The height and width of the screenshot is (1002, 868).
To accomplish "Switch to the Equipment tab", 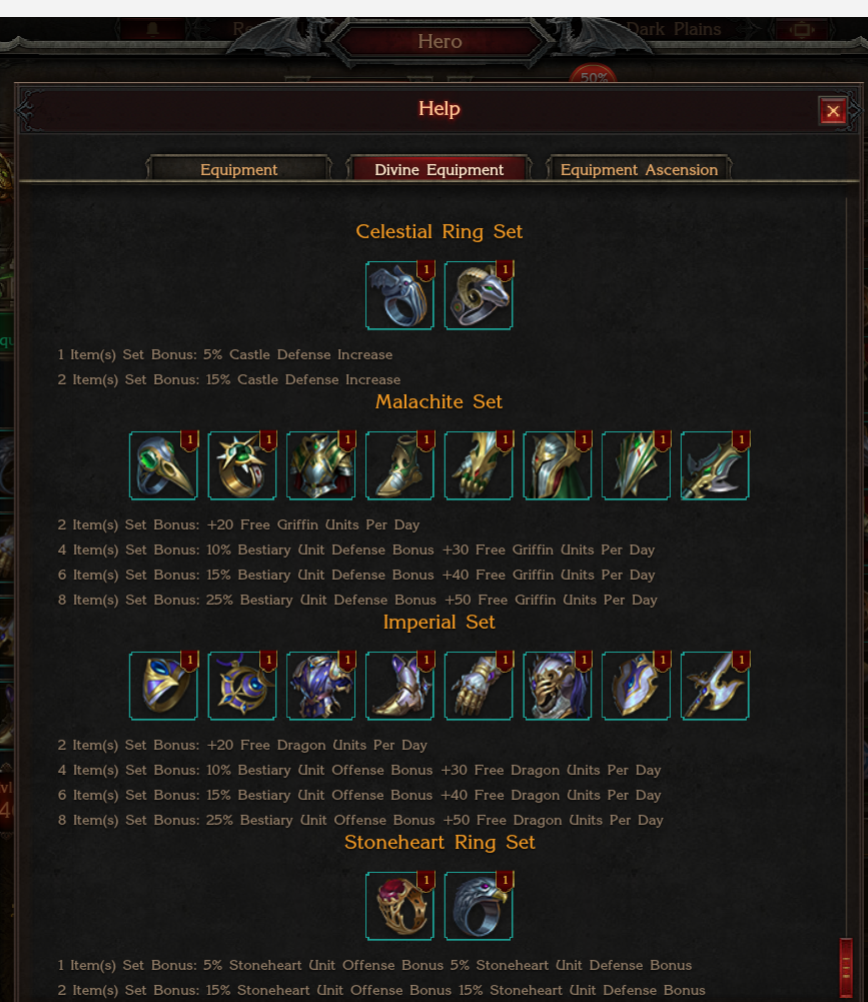I will [239, 169].
